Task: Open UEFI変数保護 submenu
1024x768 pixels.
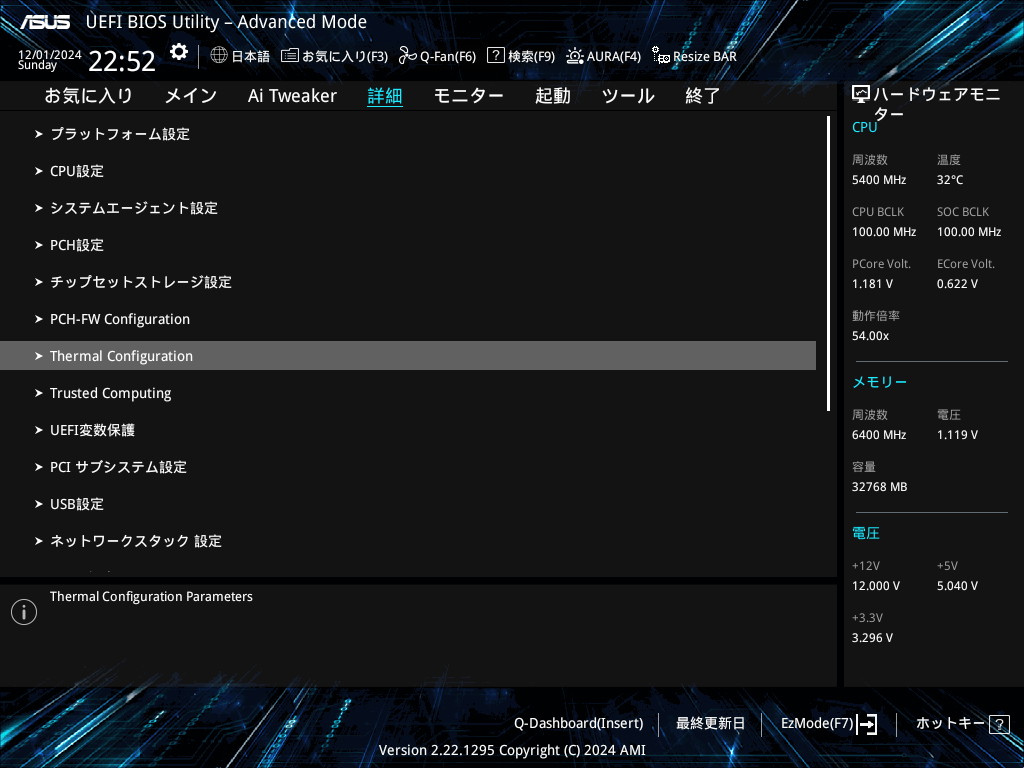Action: tap(408, 430)
